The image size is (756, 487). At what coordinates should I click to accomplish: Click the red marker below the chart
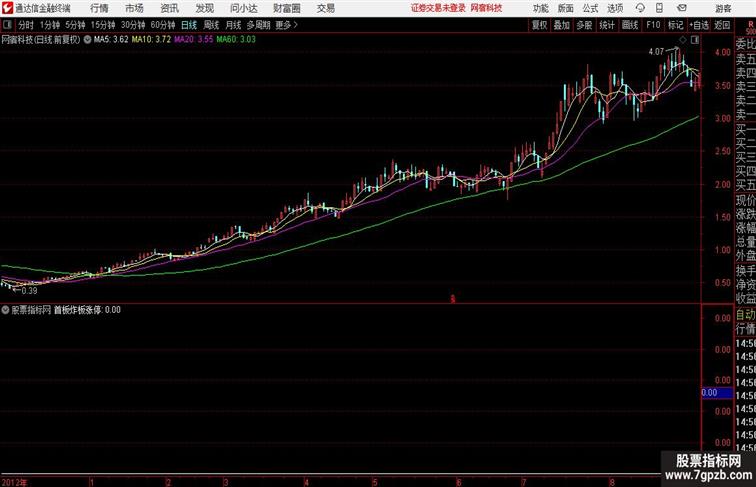tap(453, 299)
